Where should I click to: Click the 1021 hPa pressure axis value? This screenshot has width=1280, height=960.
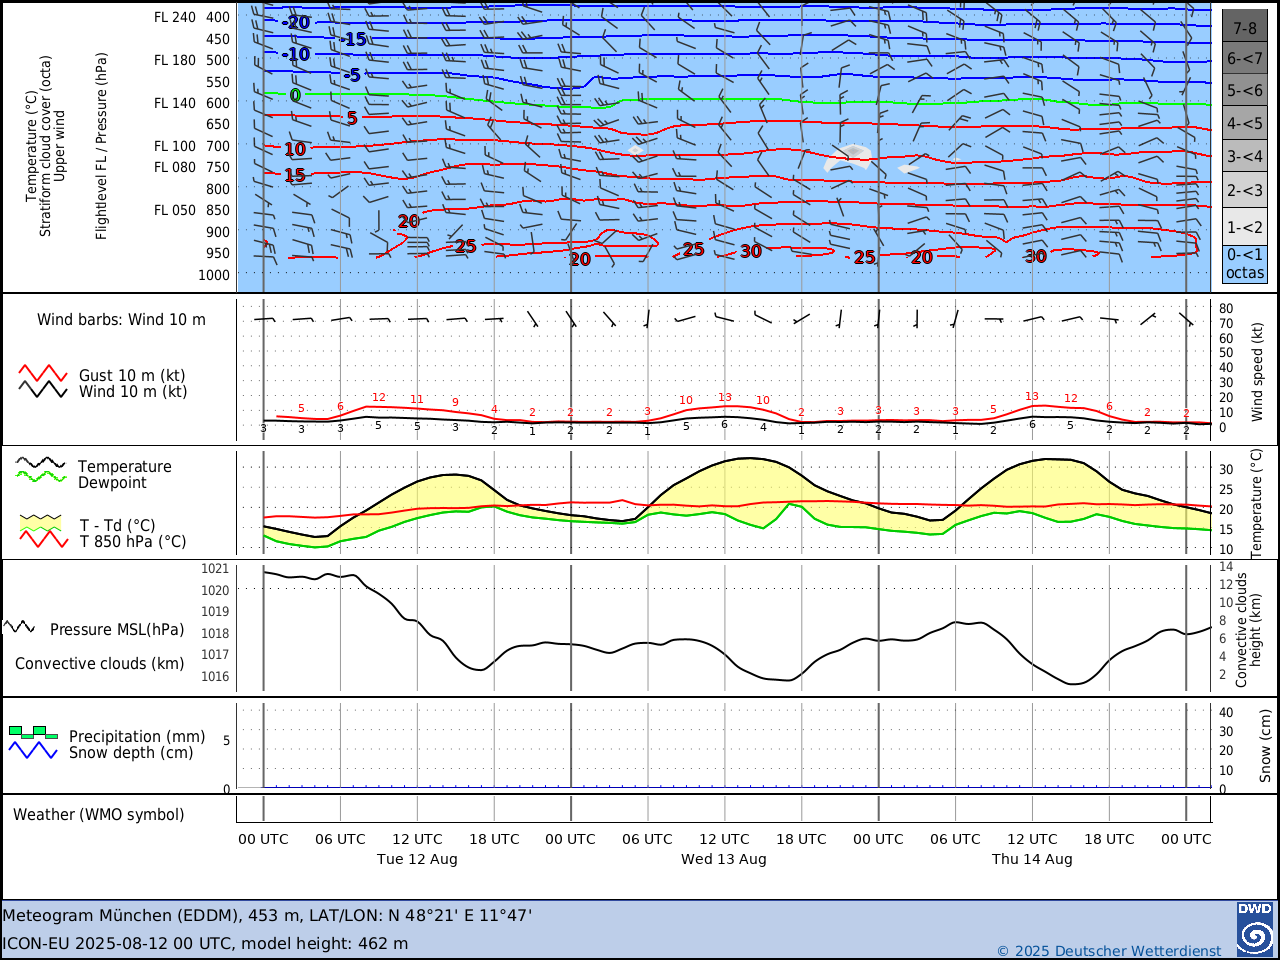(x=215, y=568)
